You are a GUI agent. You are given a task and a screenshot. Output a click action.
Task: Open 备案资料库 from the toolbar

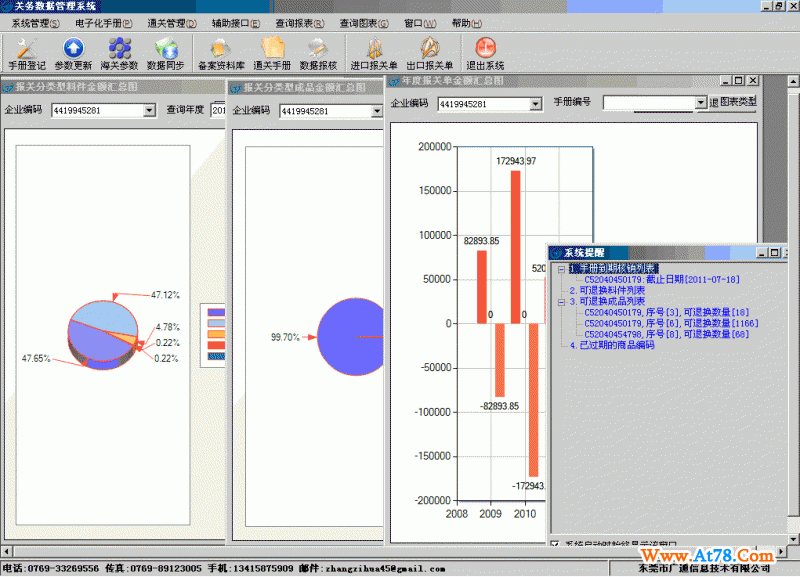coord(221,52)
